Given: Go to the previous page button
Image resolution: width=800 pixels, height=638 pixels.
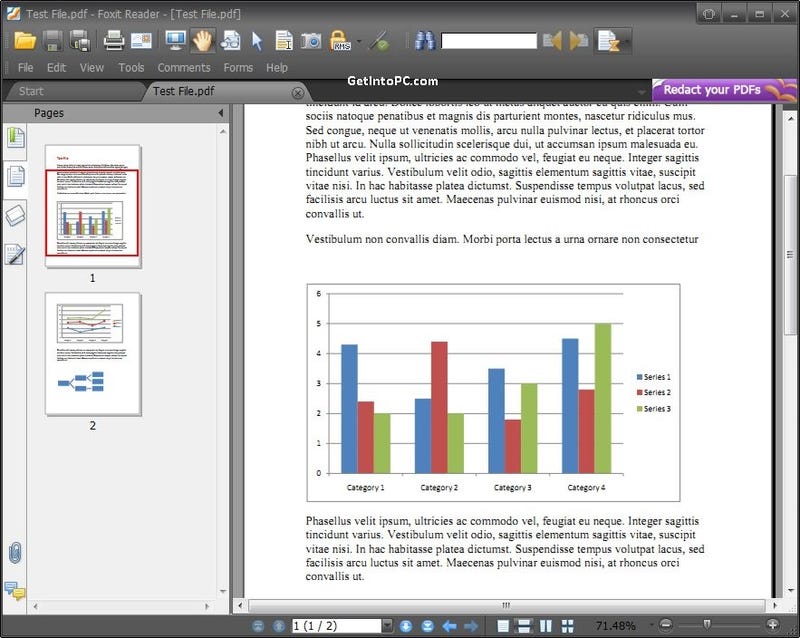Looking at the screenshot, I should coord(279,626).
